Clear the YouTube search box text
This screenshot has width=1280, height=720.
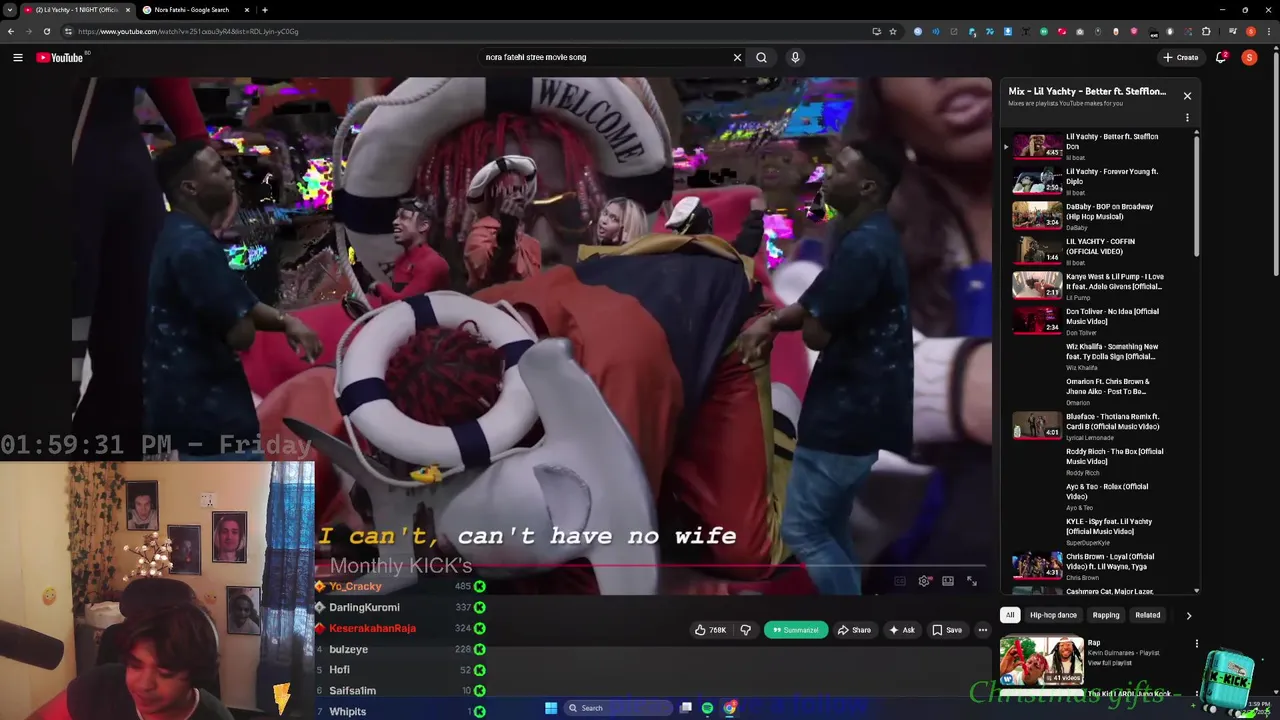click(737, 57)
